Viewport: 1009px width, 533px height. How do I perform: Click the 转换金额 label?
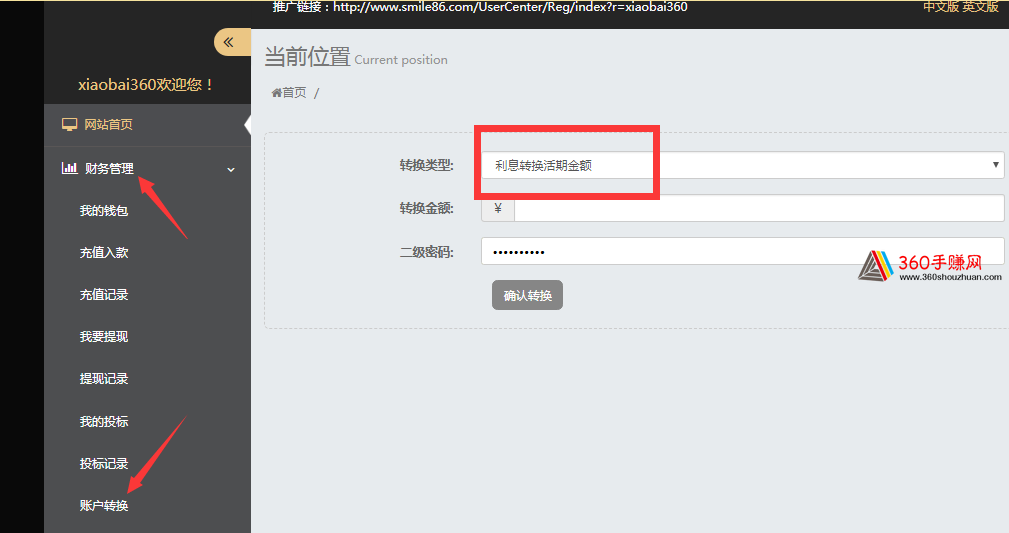tap(426, 209)
